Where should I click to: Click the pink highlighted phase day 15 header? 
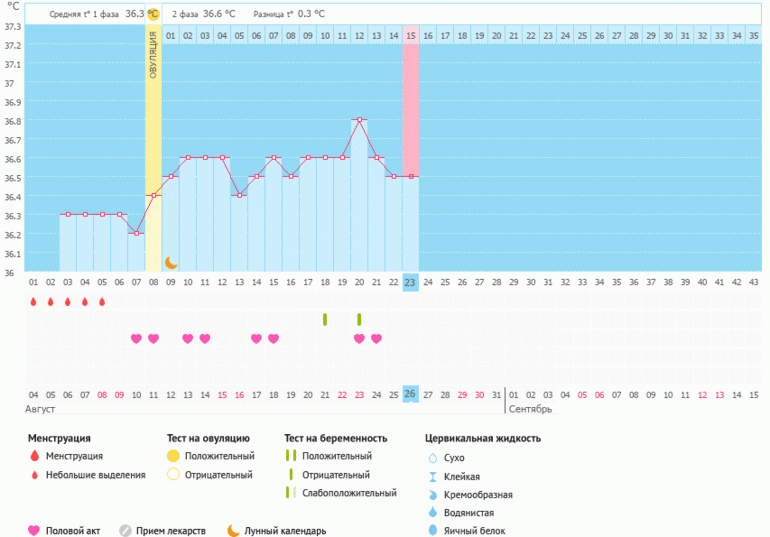pos(411,36)
